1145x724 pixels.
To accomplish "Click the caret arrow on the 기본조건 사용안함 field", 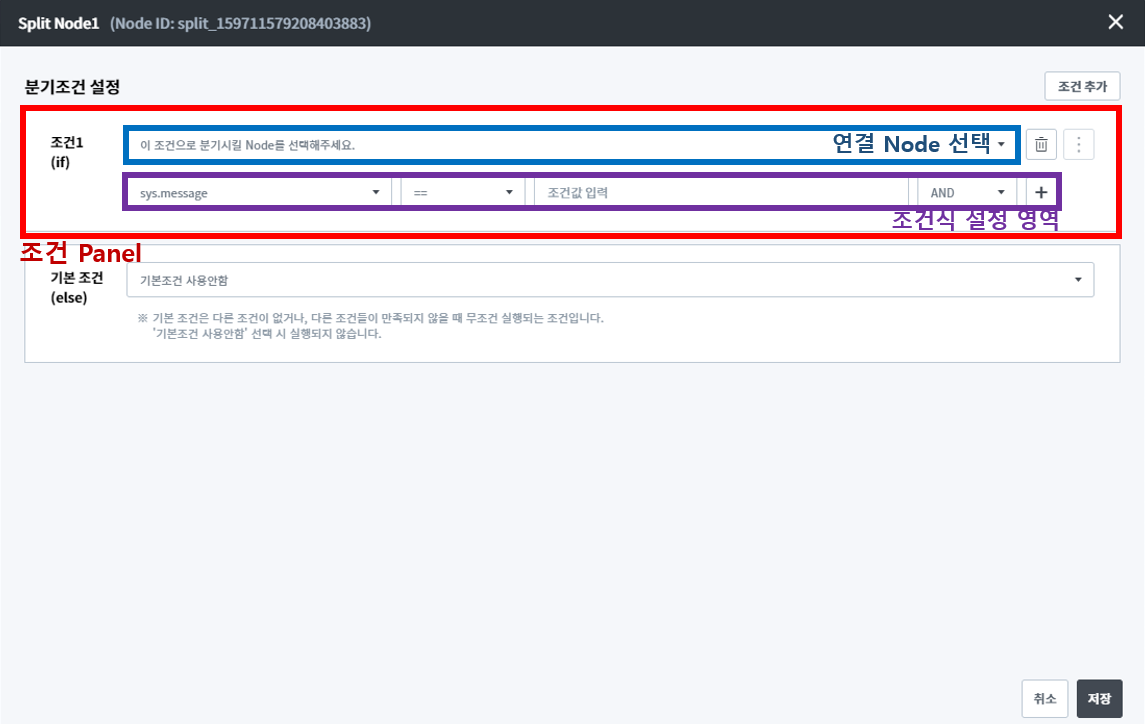I will pos(1078,280).
